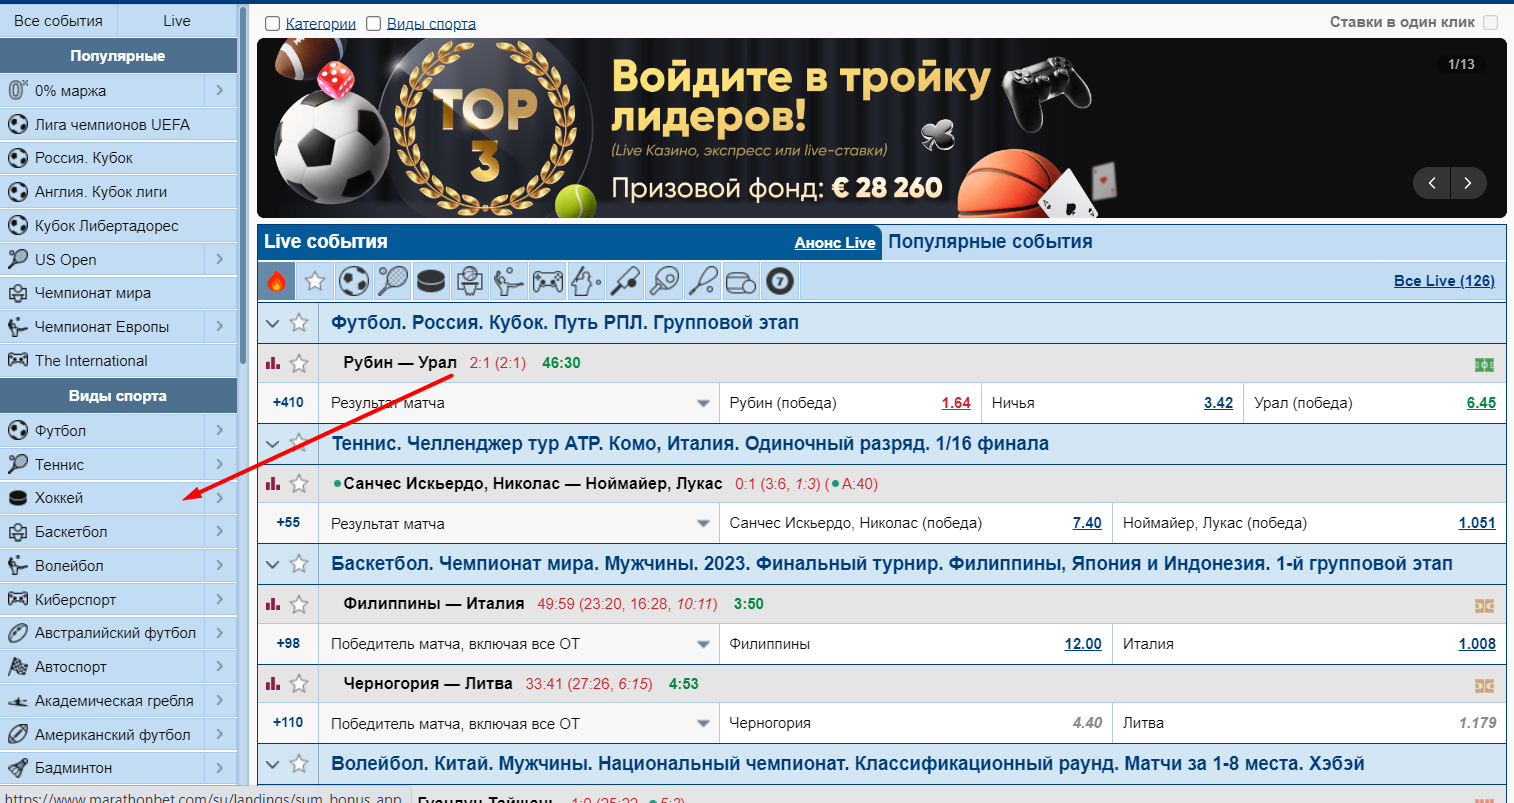Screen dimensions: 1514x803
Task: Favorite the Черногория — Литва match star
Action: (299, 684)
